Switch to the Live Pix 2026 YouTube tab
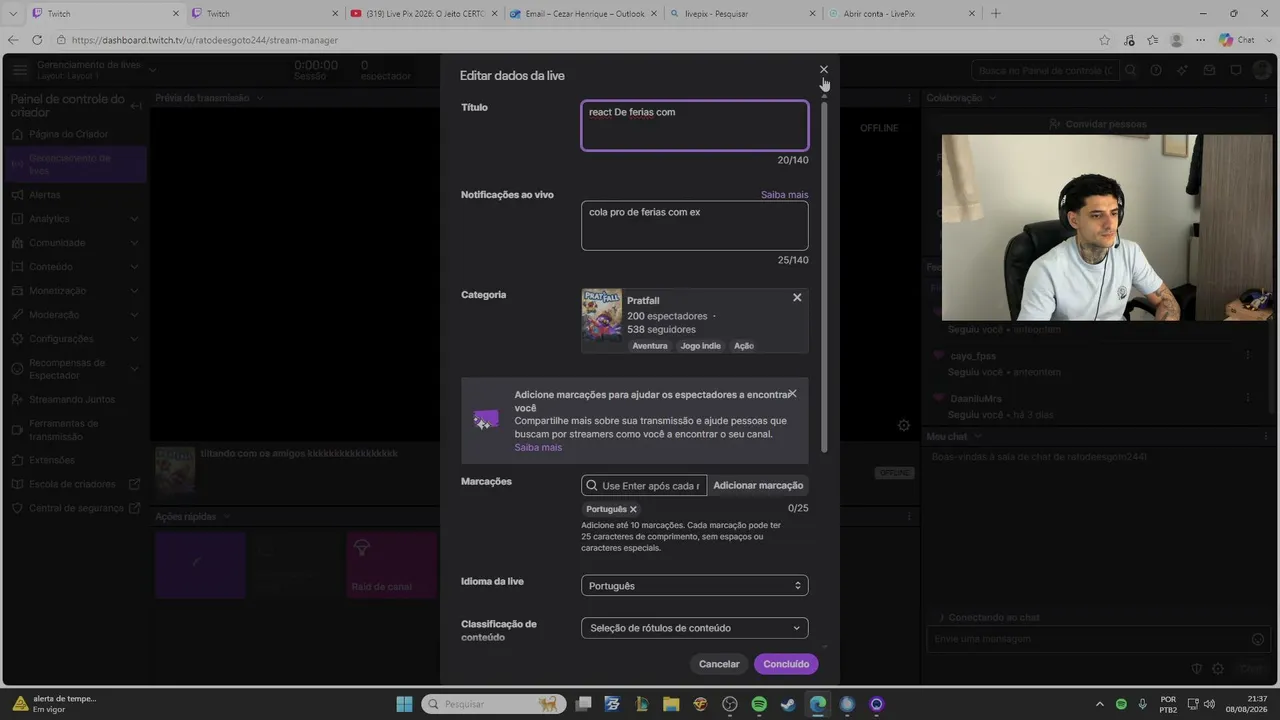 pyautogui.click(x=424, y=14)
